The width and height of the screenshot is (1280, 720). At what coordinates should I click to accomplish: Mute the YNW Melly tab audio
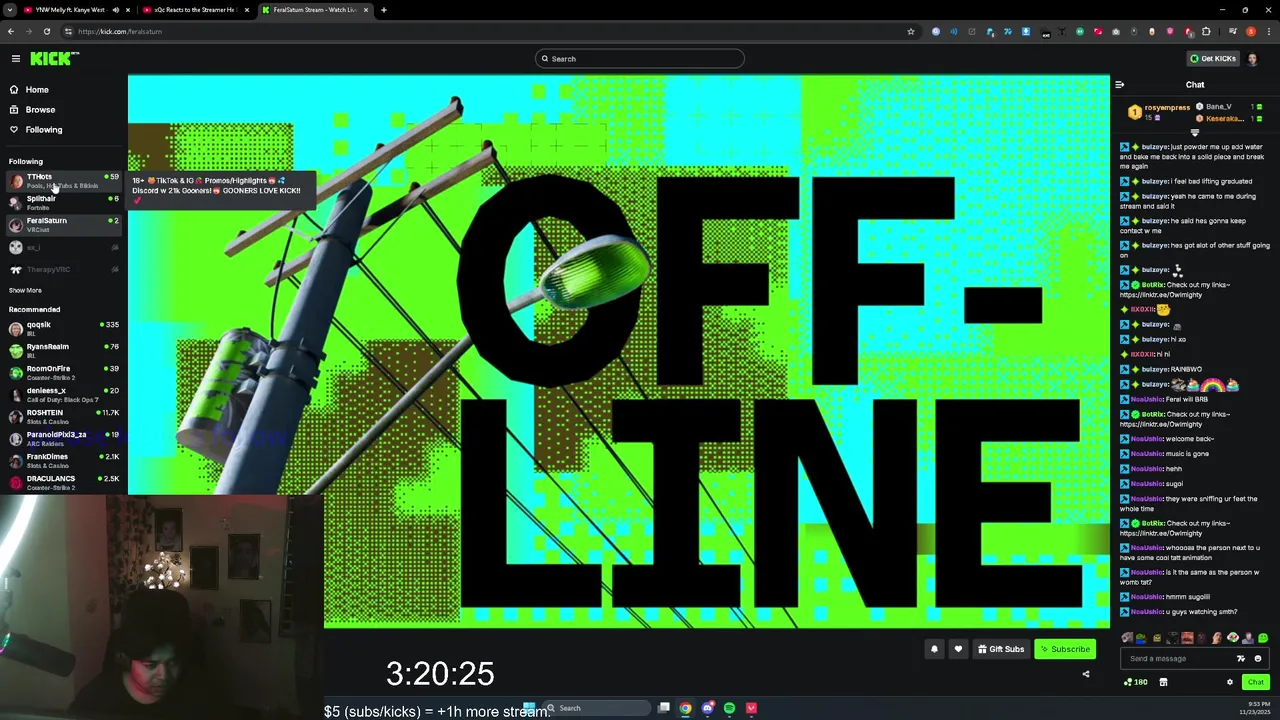(x=115, y=10)
